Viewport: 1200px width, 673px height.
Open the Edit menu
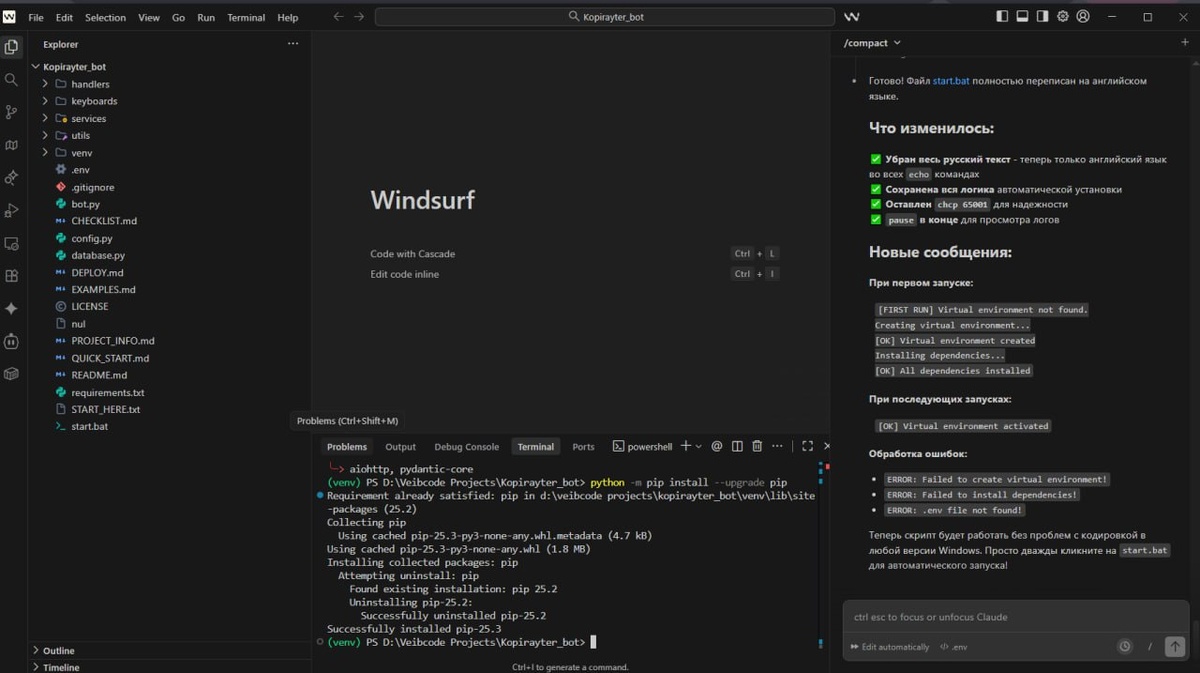[x=64, y=17]
